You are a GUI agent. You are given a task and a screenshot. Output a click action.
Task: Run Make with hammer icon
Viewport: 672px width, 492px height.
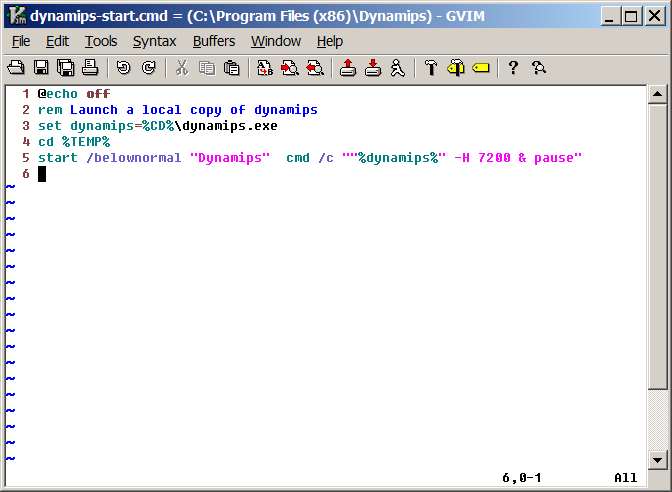tap(431, 68)
